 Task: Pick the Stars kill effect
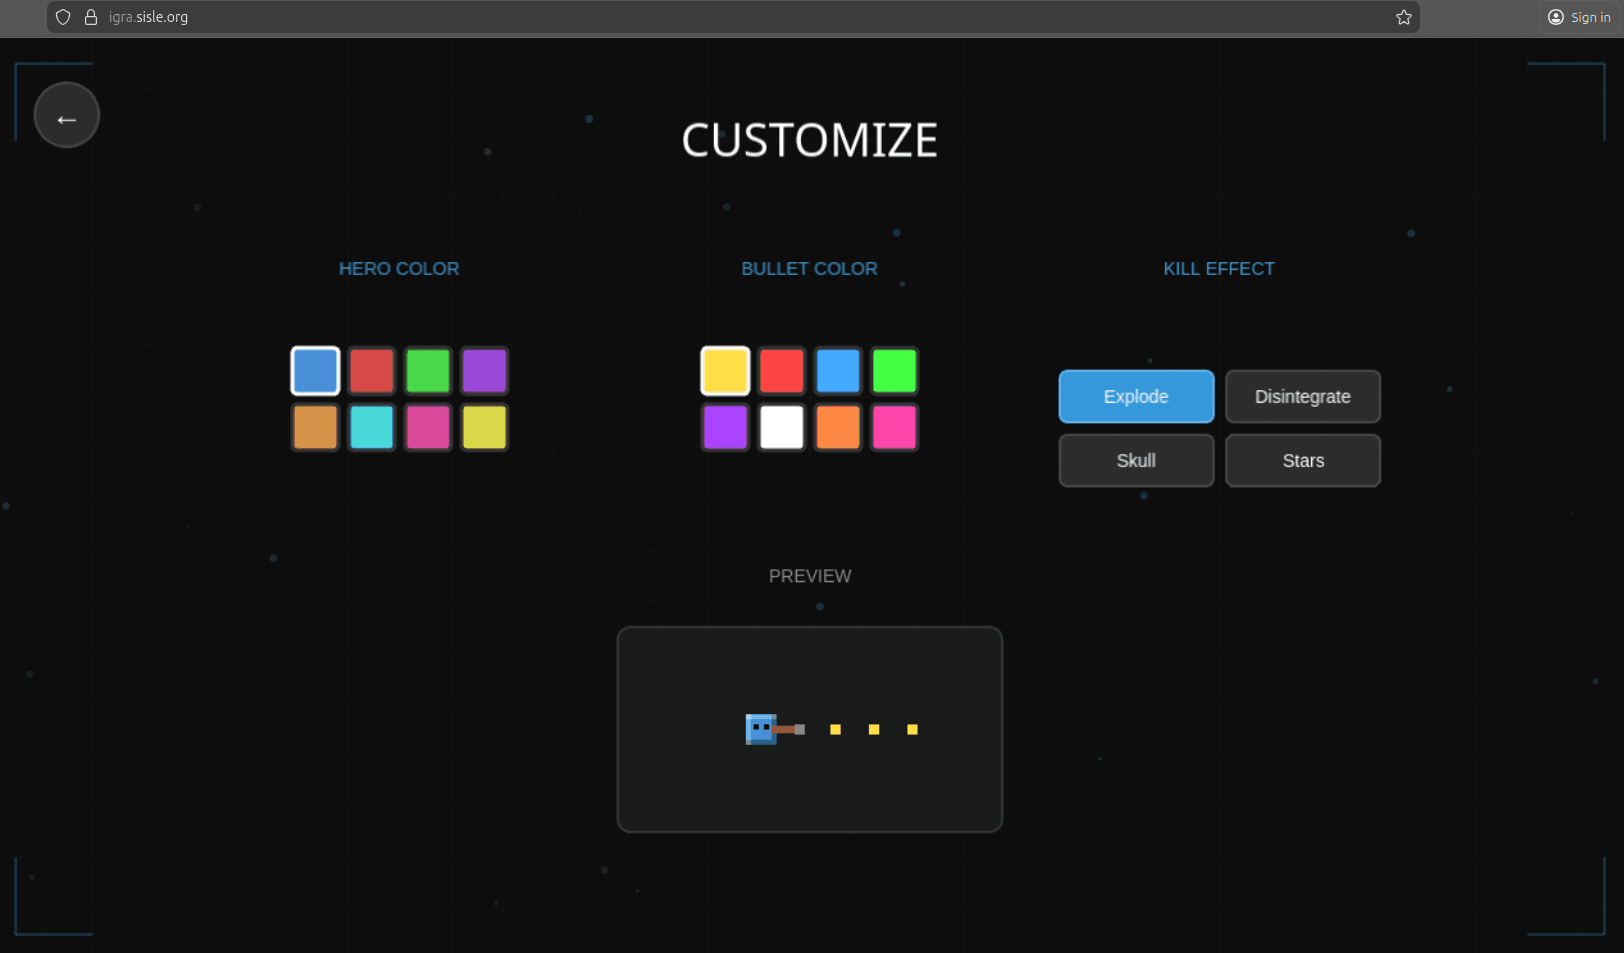1302,461
